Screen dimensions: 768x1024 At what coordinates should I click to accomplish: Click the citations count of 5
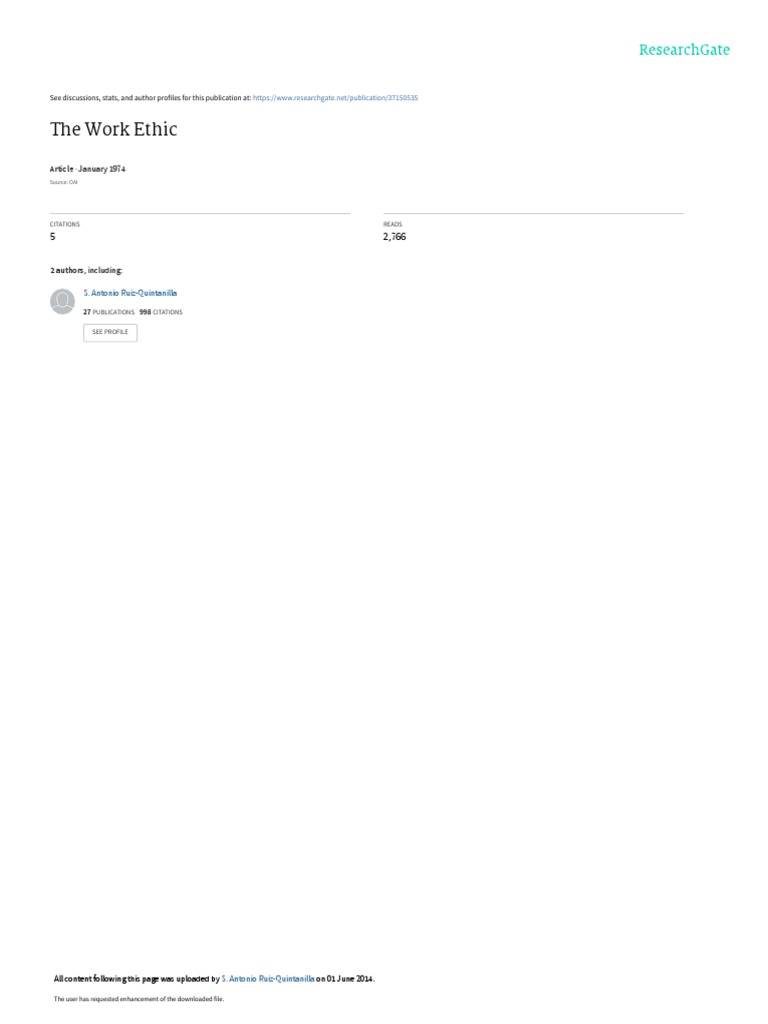53,237
